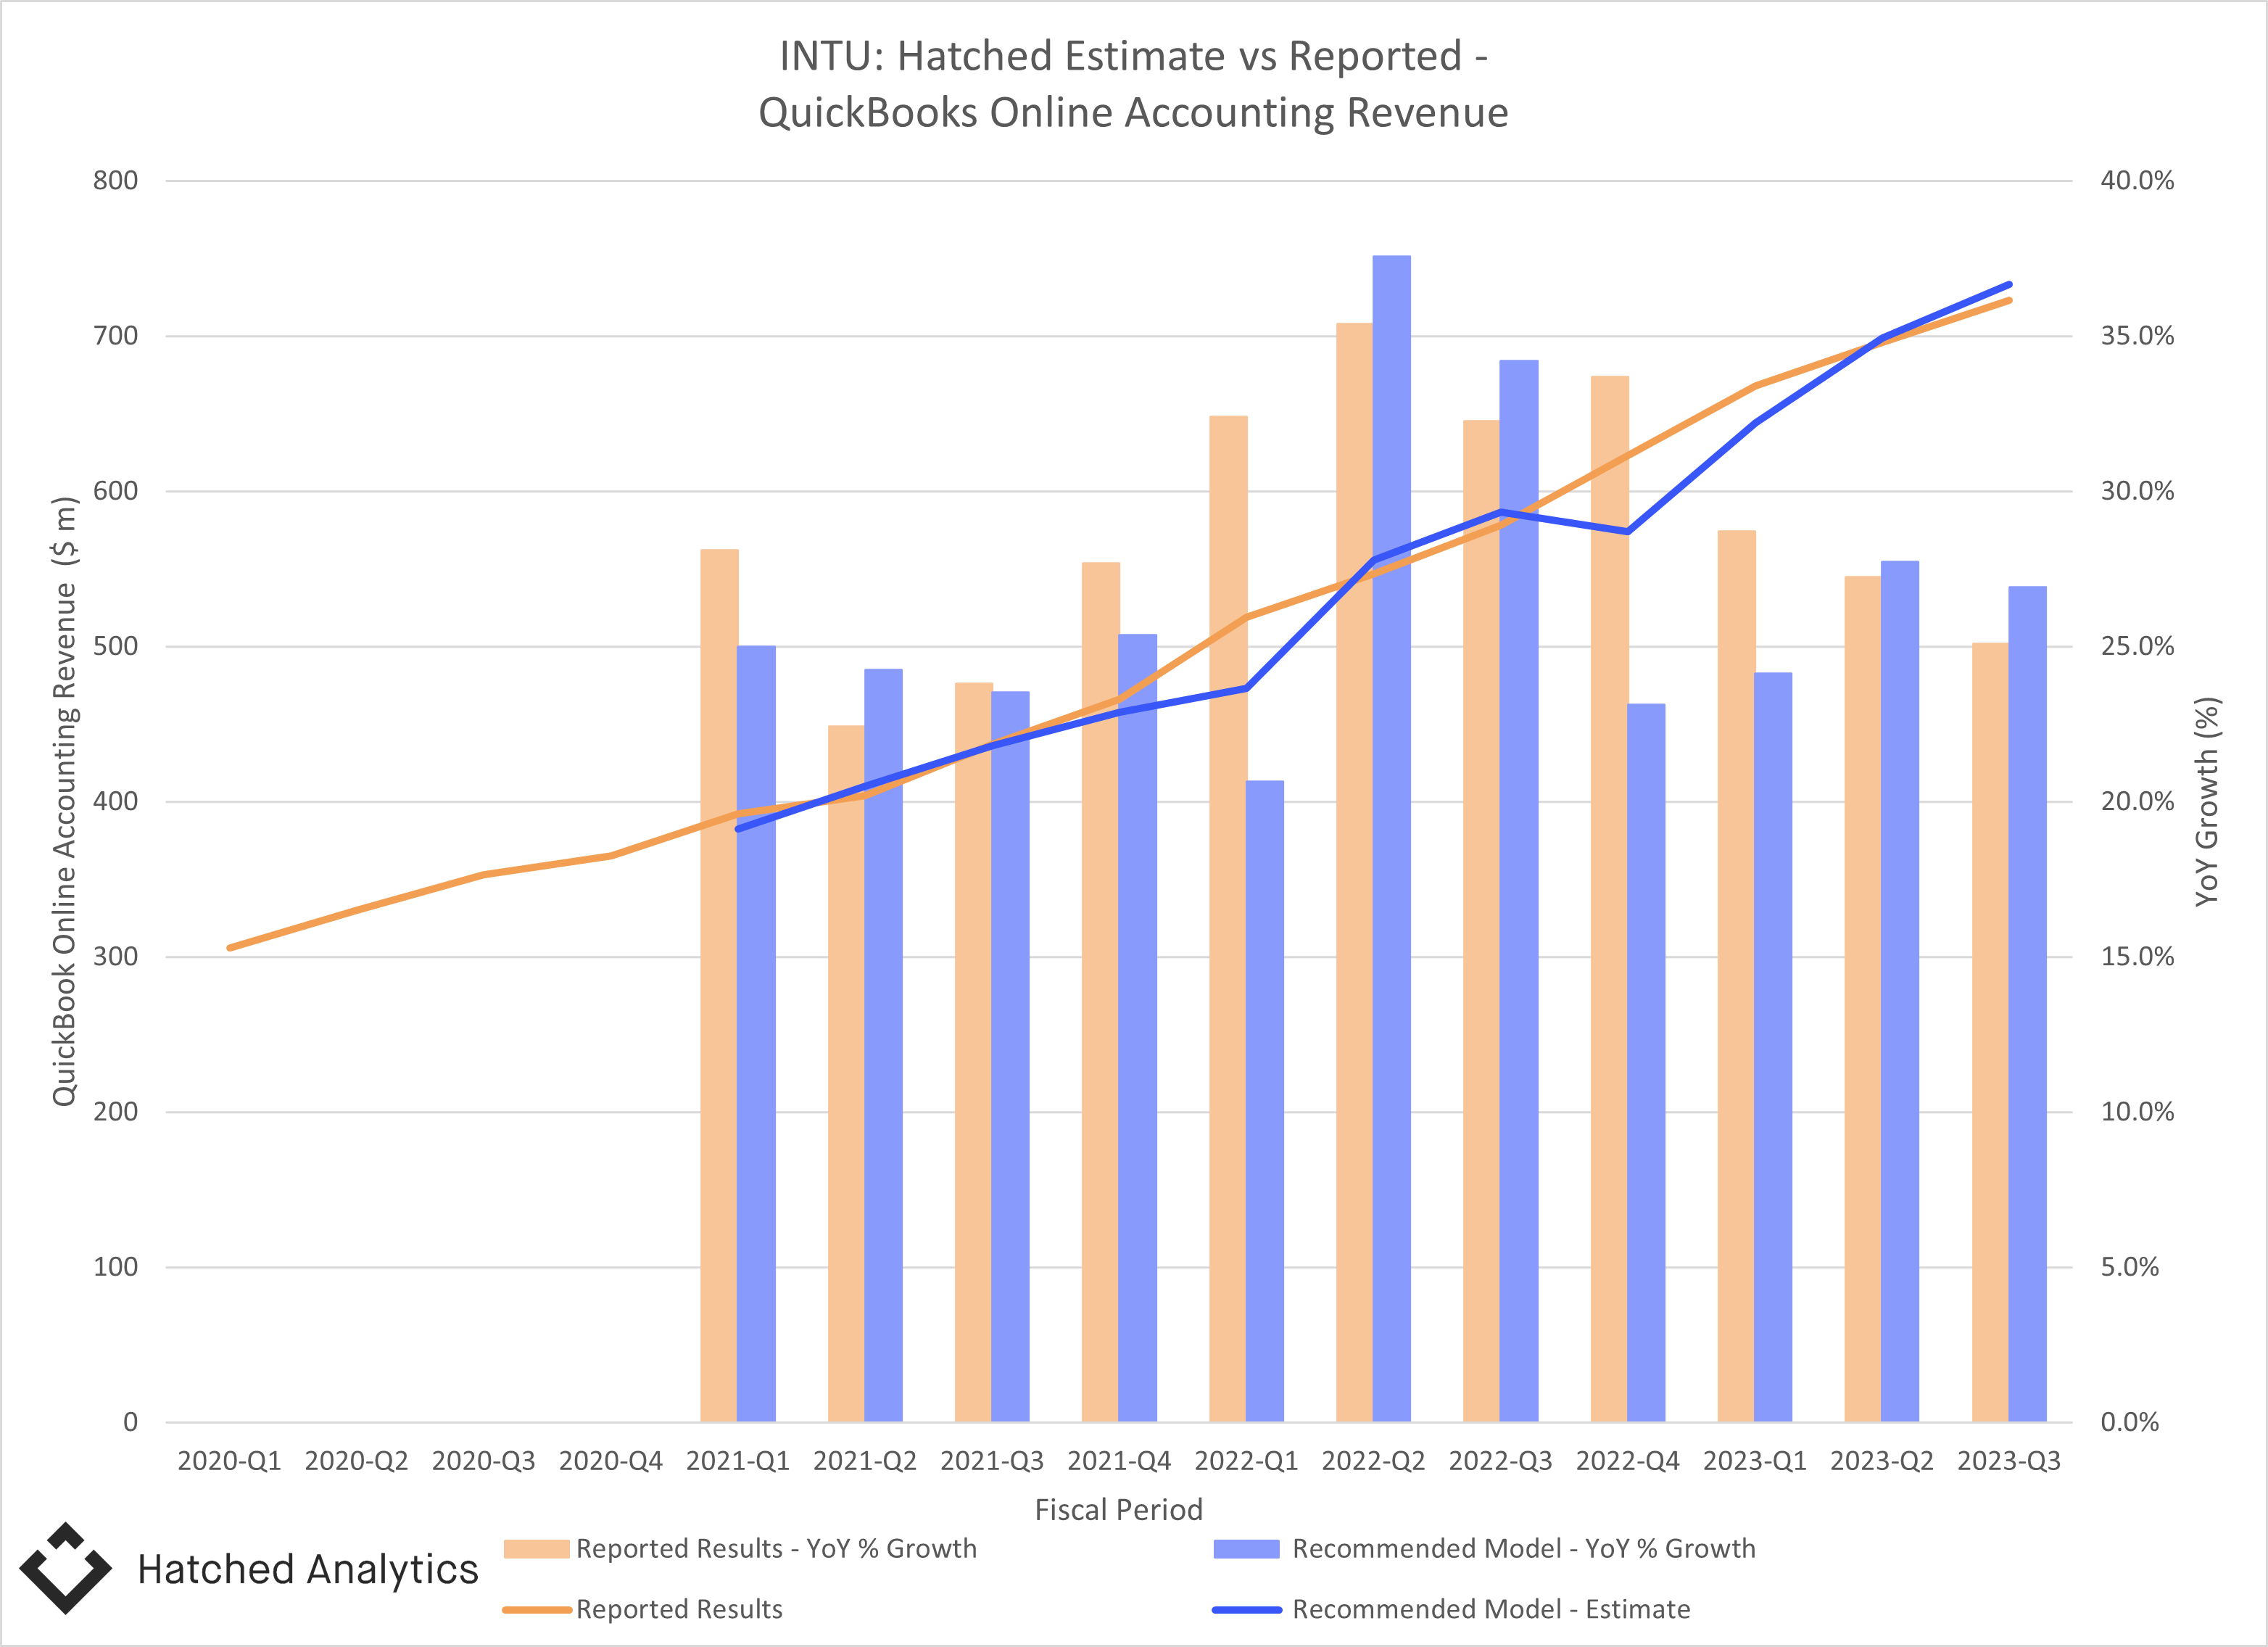The width and height of the screenshot is (2268, 1647).
Task: Select the blue bar at 2021-Q1
Action: click(x=756, y=1033)
